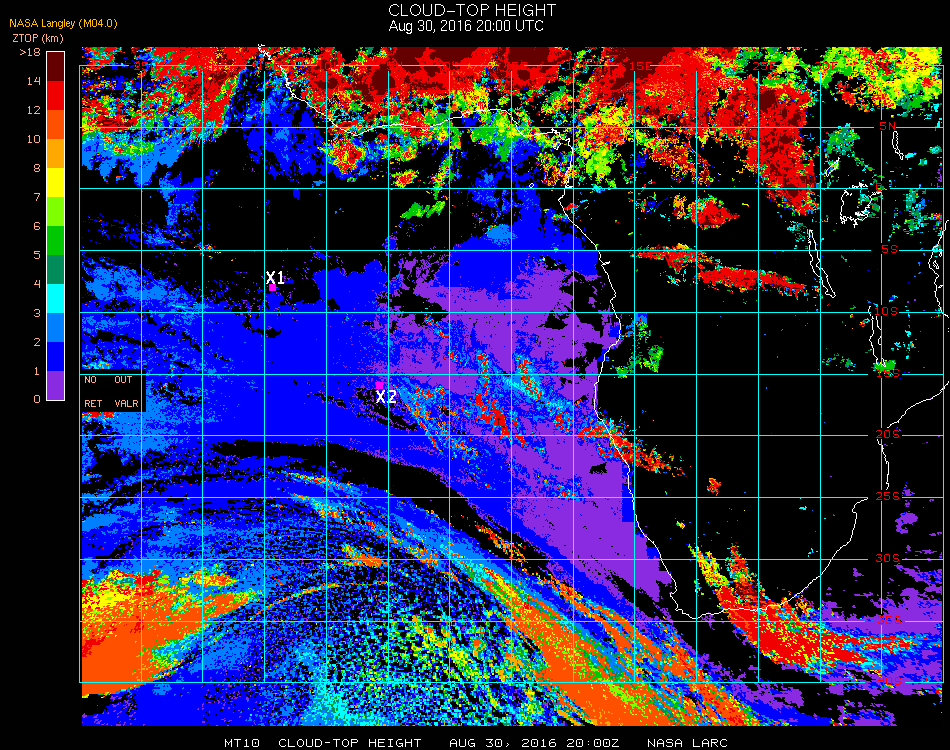This screenshot has height=750, width=950.
Task: Select the bright red 12–14 km legend swatch
Action: [x=56, y=95]
